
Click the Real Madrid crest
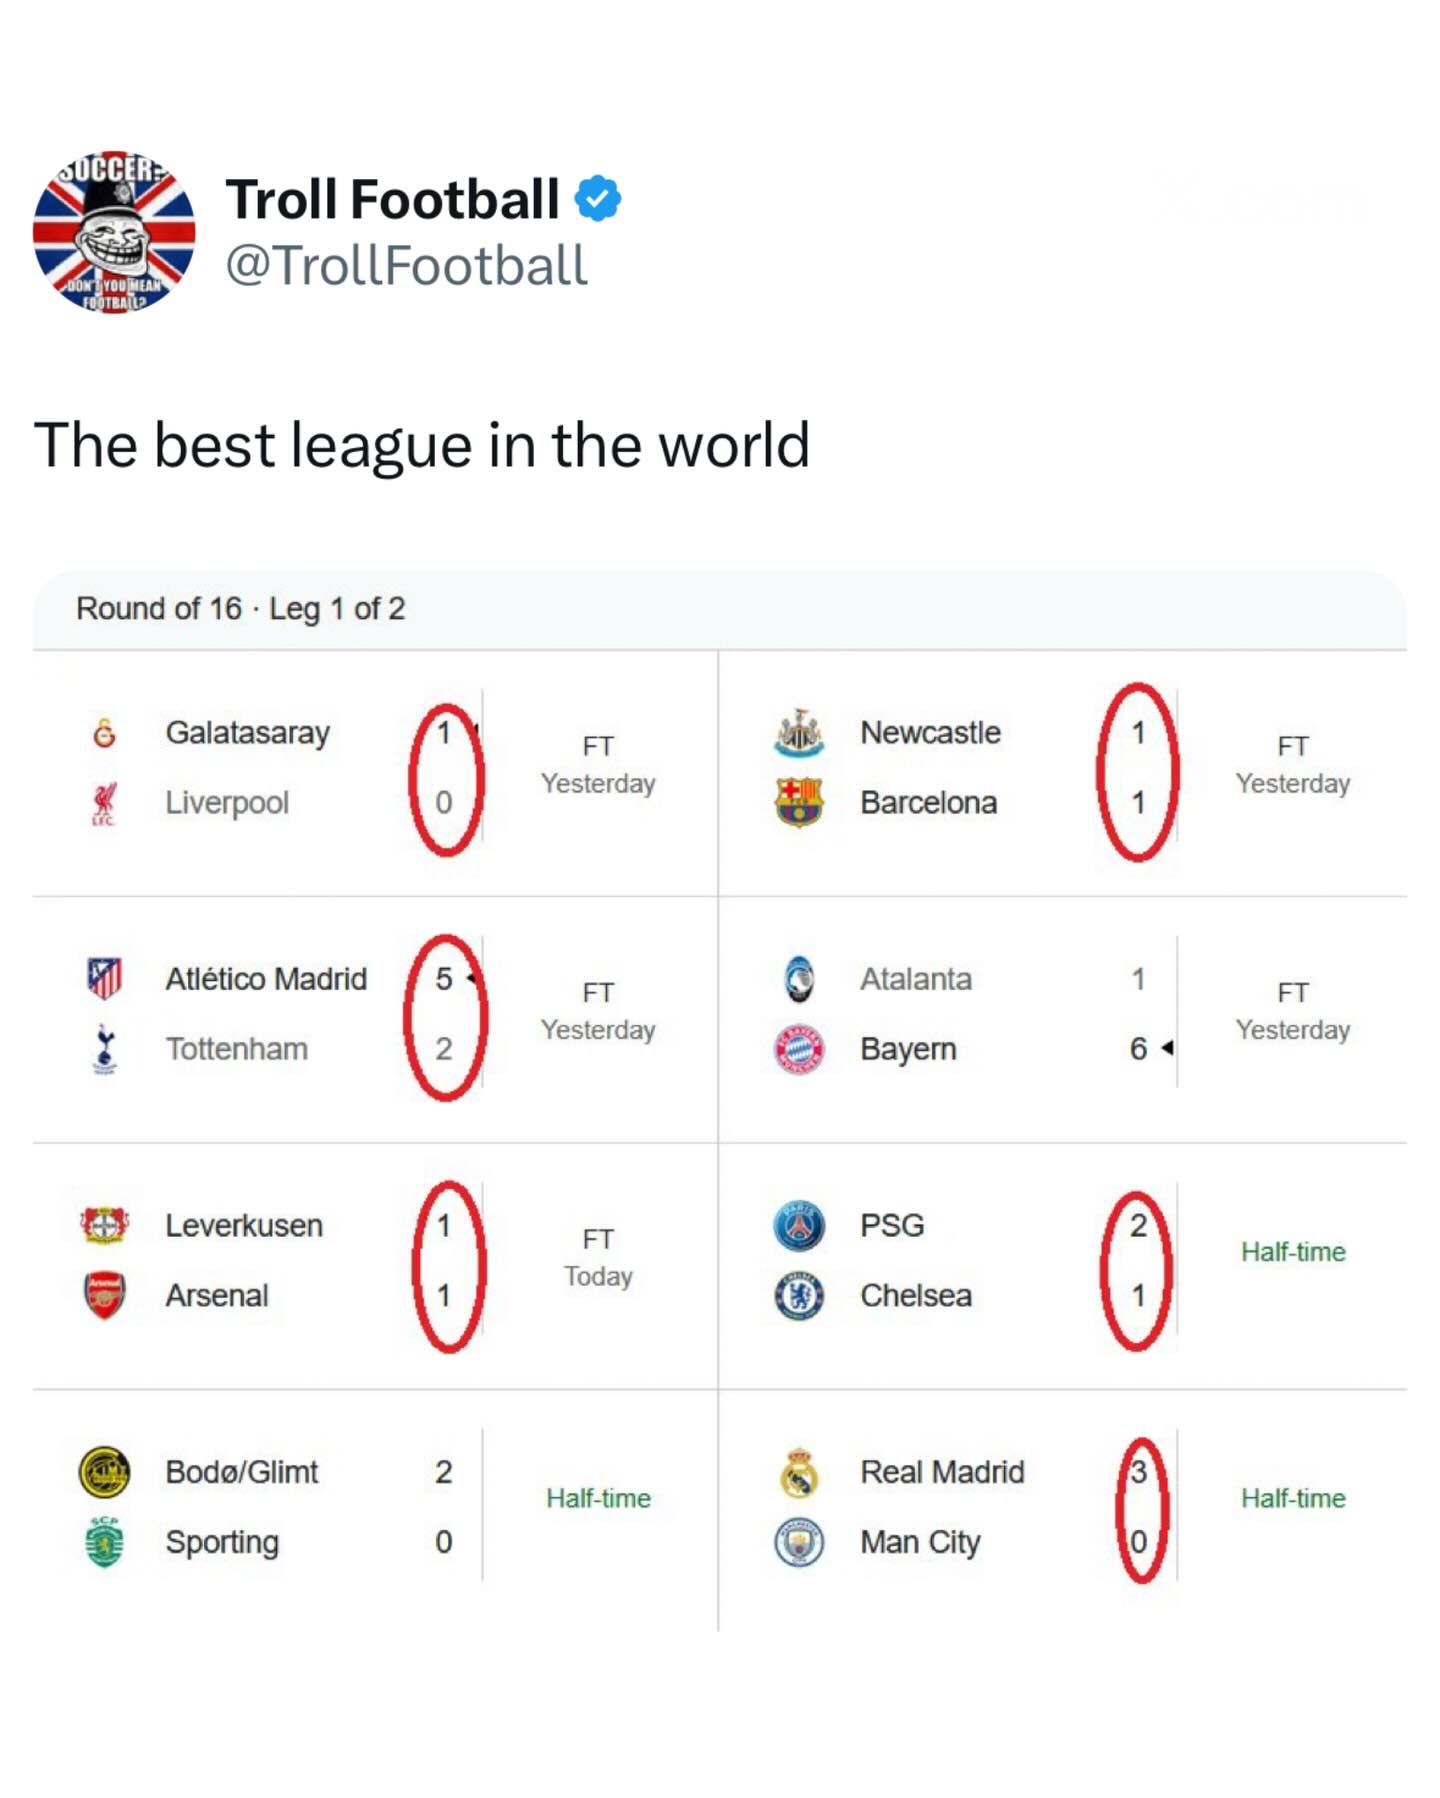tap(799, 1472)
